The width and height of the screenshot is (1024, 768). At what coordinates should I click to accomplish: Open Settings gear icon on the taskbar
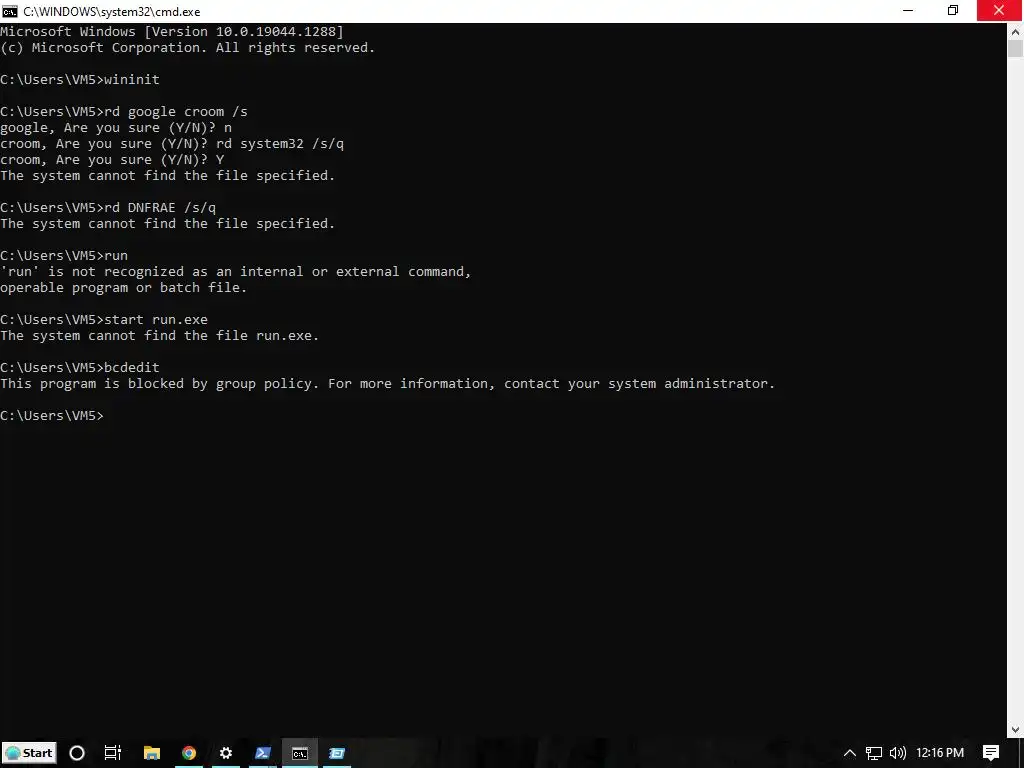point(226,753)
